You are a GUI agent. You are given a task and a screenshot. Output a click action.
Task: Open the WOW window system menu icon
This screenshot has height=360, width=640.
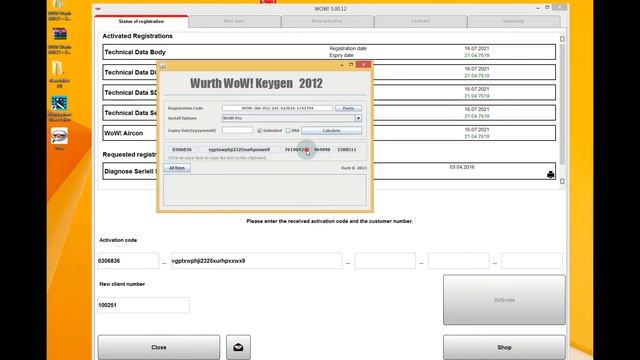[x=98, y=9]
